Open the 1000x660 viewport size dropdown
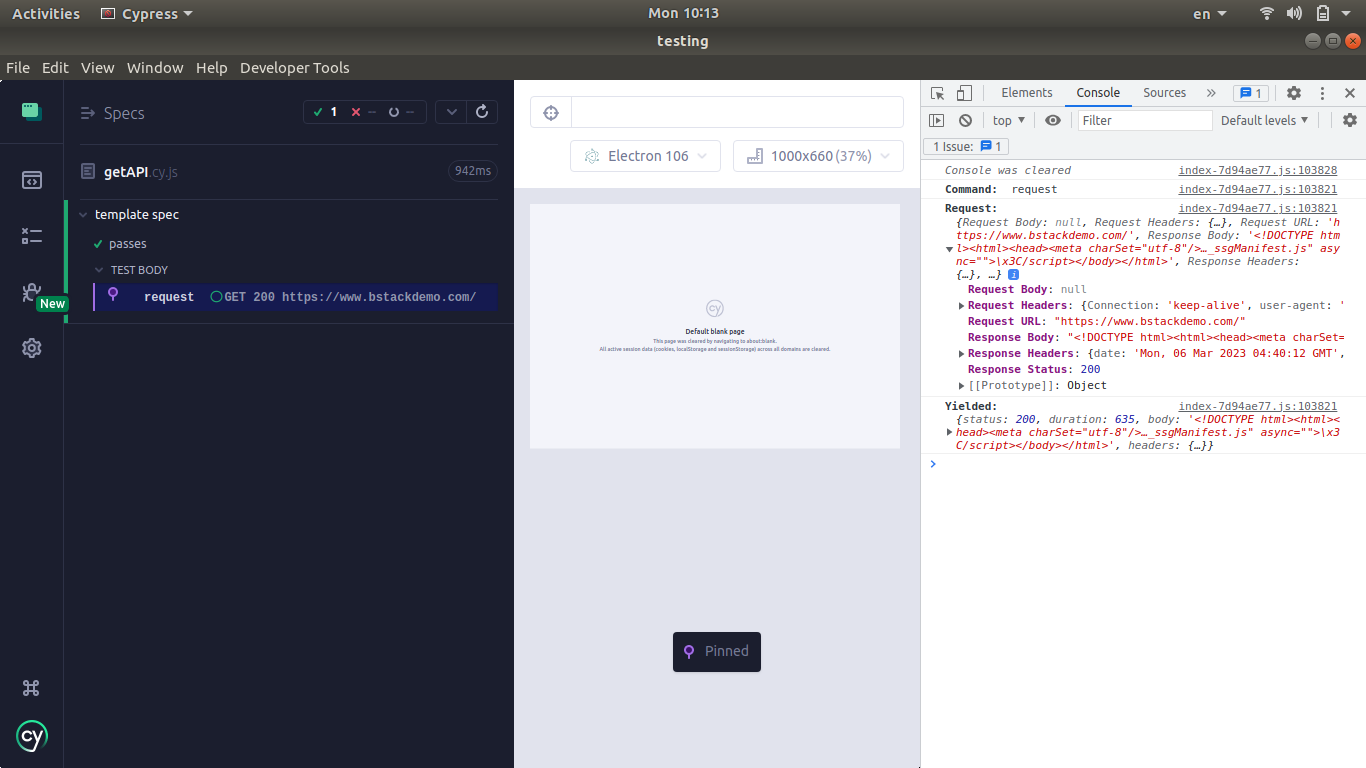 coord(818,156)
